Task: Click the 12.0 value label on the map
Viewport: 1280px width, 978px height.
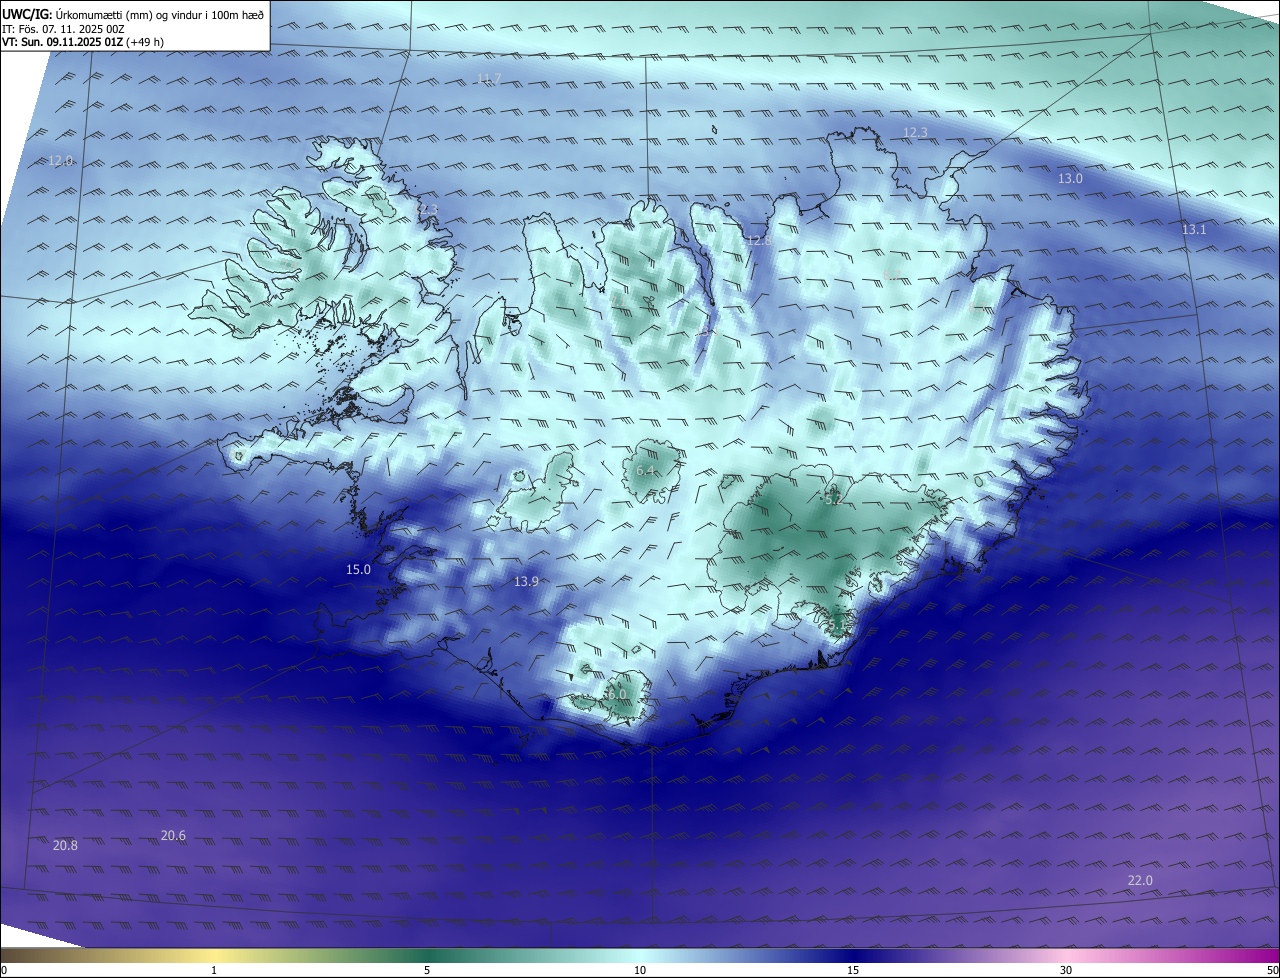Action: click(x=61, y=160)
